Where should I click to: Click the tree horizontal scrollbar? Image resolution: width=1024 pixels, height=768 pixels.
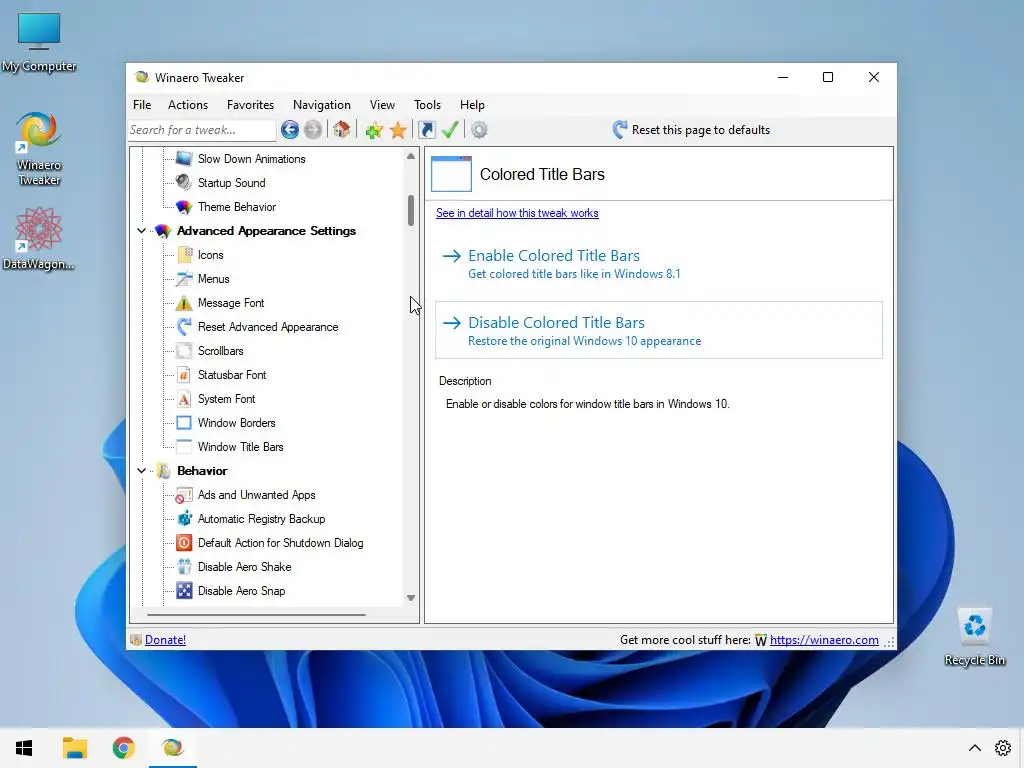[257, 615]
